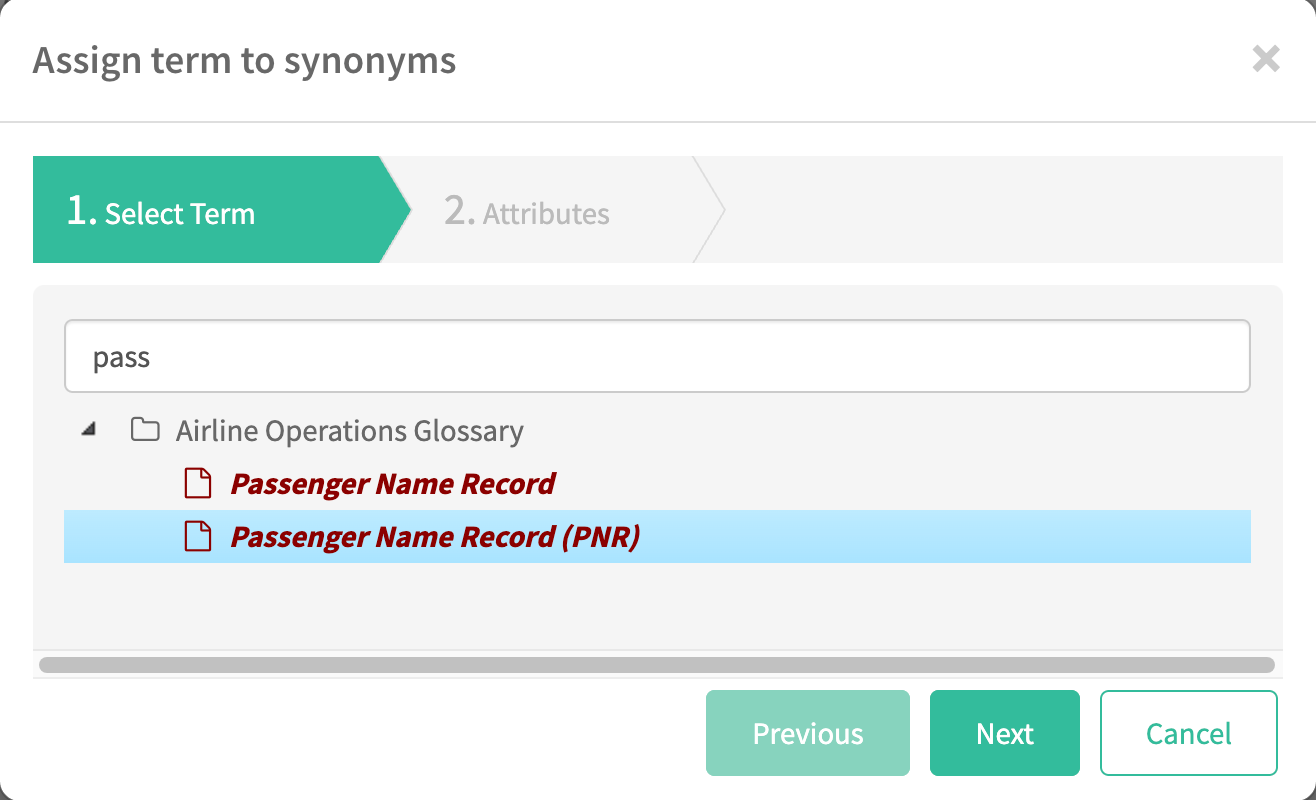Click the Airline Operations Glossary folder icon
The height and width of the screenshot is (800, 1316).
146,431
